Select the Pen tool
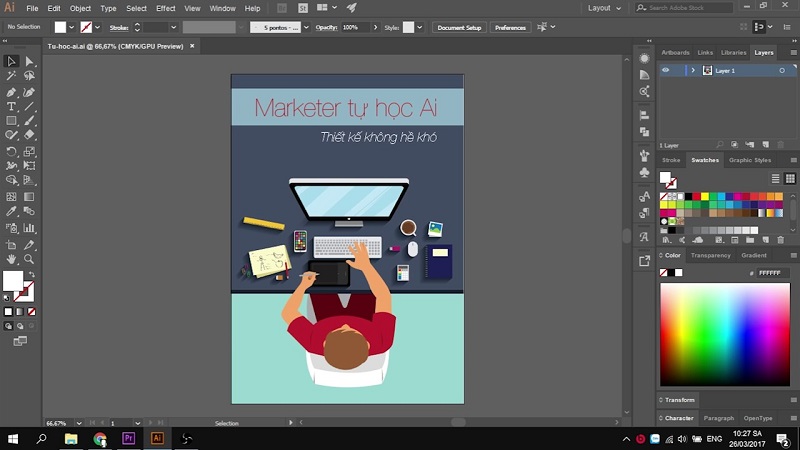 point(11,92)
